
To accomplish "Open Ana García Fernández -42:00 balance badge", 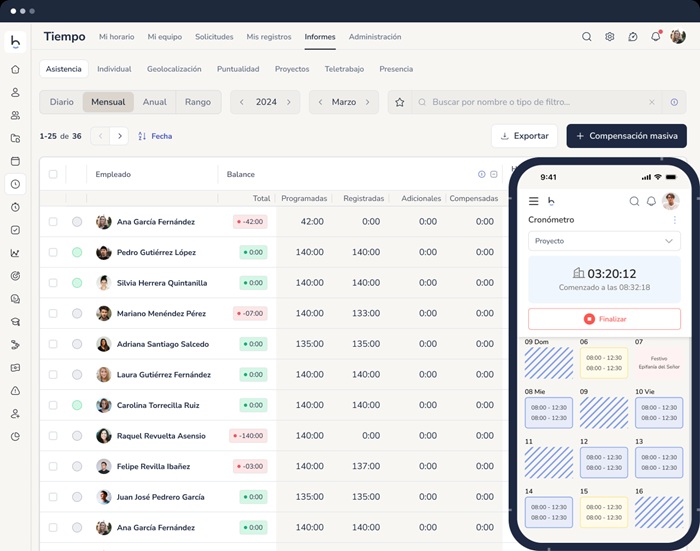I will coord(250,221).
